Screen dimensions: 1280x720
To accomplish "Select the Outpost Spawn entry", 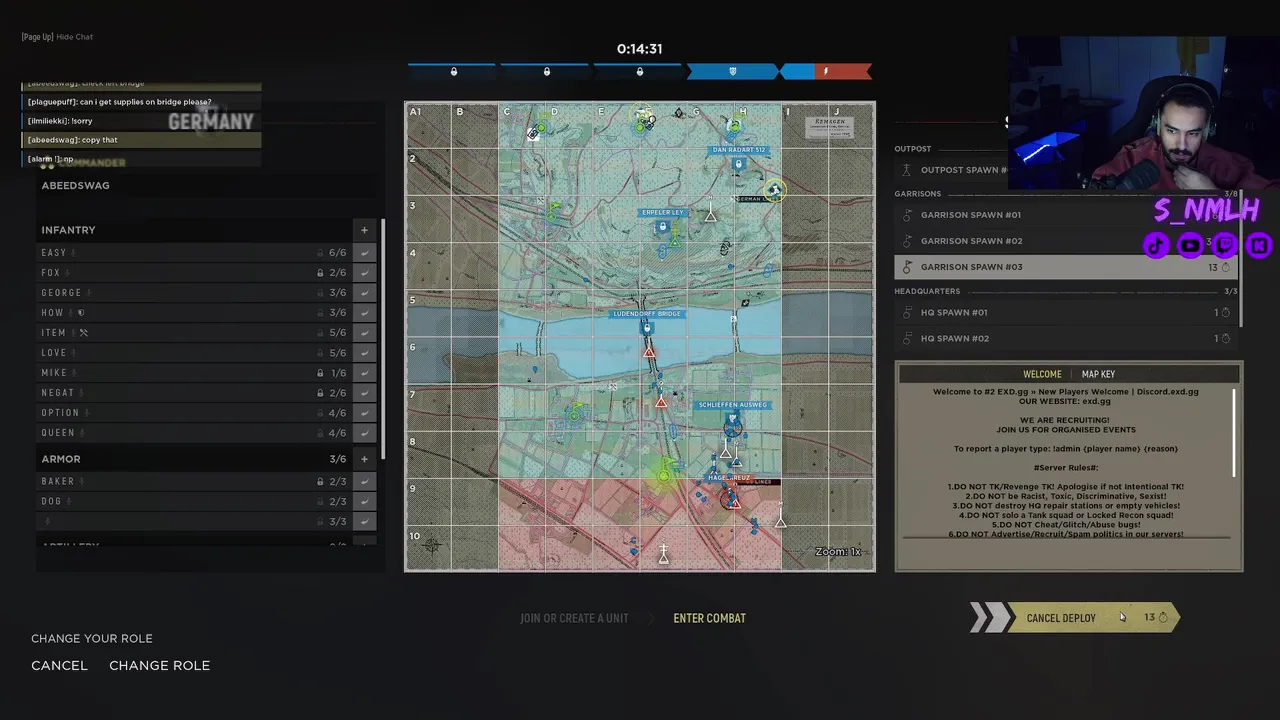I will pos(950,170).
